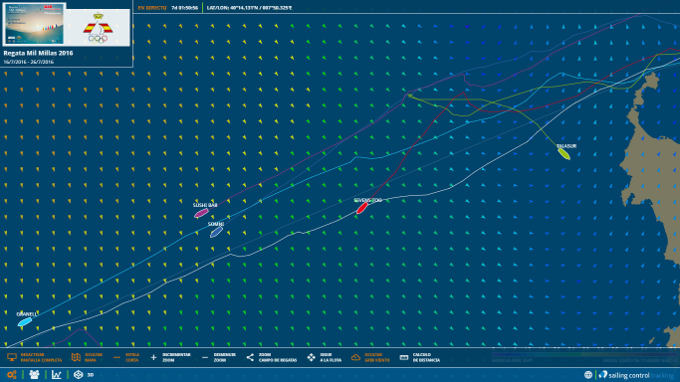Toggle the map display option
The image size is (680, 382).
87,358
